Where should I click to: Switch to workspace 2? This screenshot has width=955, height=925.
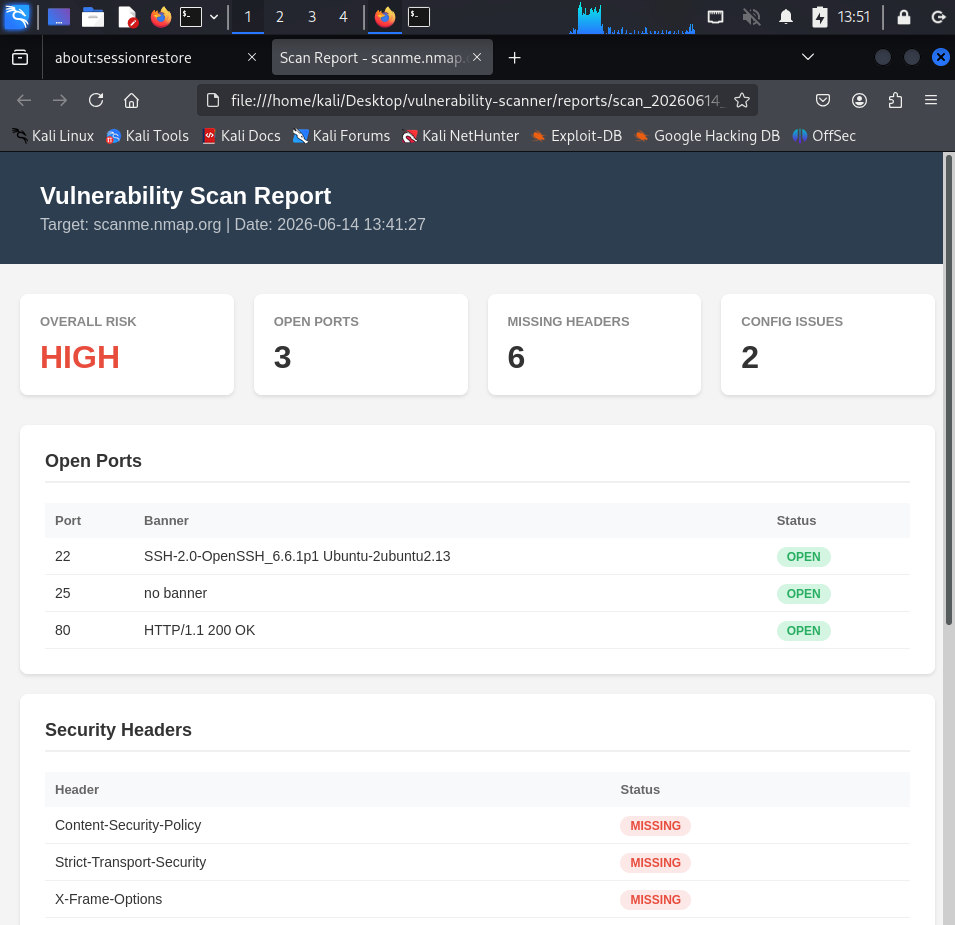point(280,17)
